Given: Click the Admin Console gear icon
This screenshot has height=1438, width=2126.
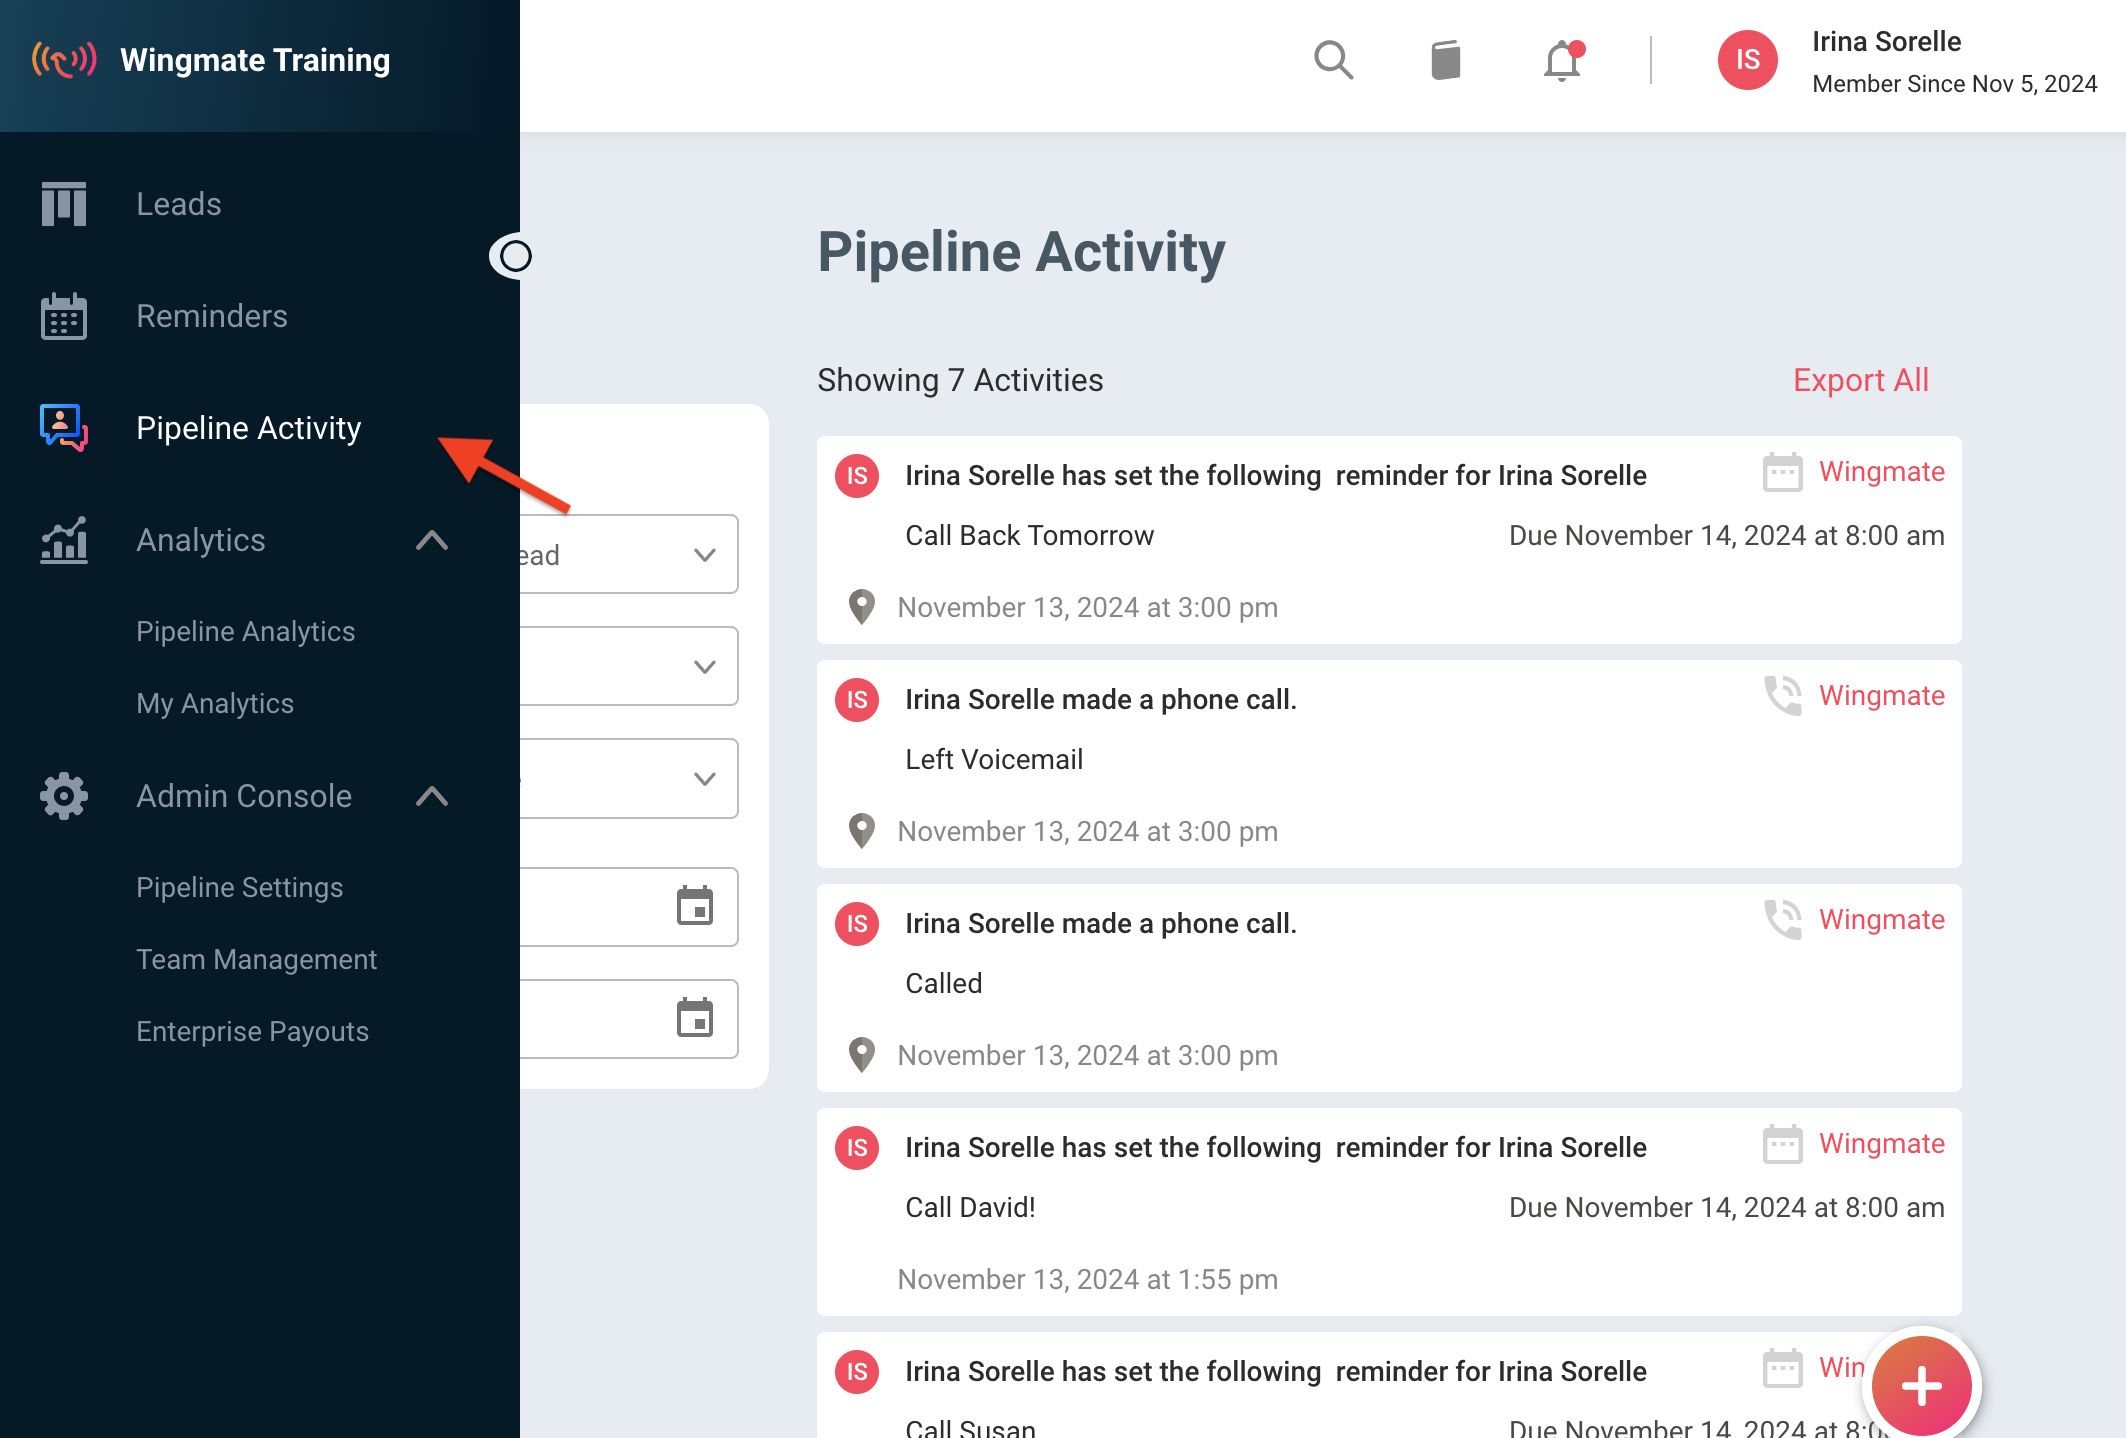Looking at the screenshot, I should (x=64, y=796).
